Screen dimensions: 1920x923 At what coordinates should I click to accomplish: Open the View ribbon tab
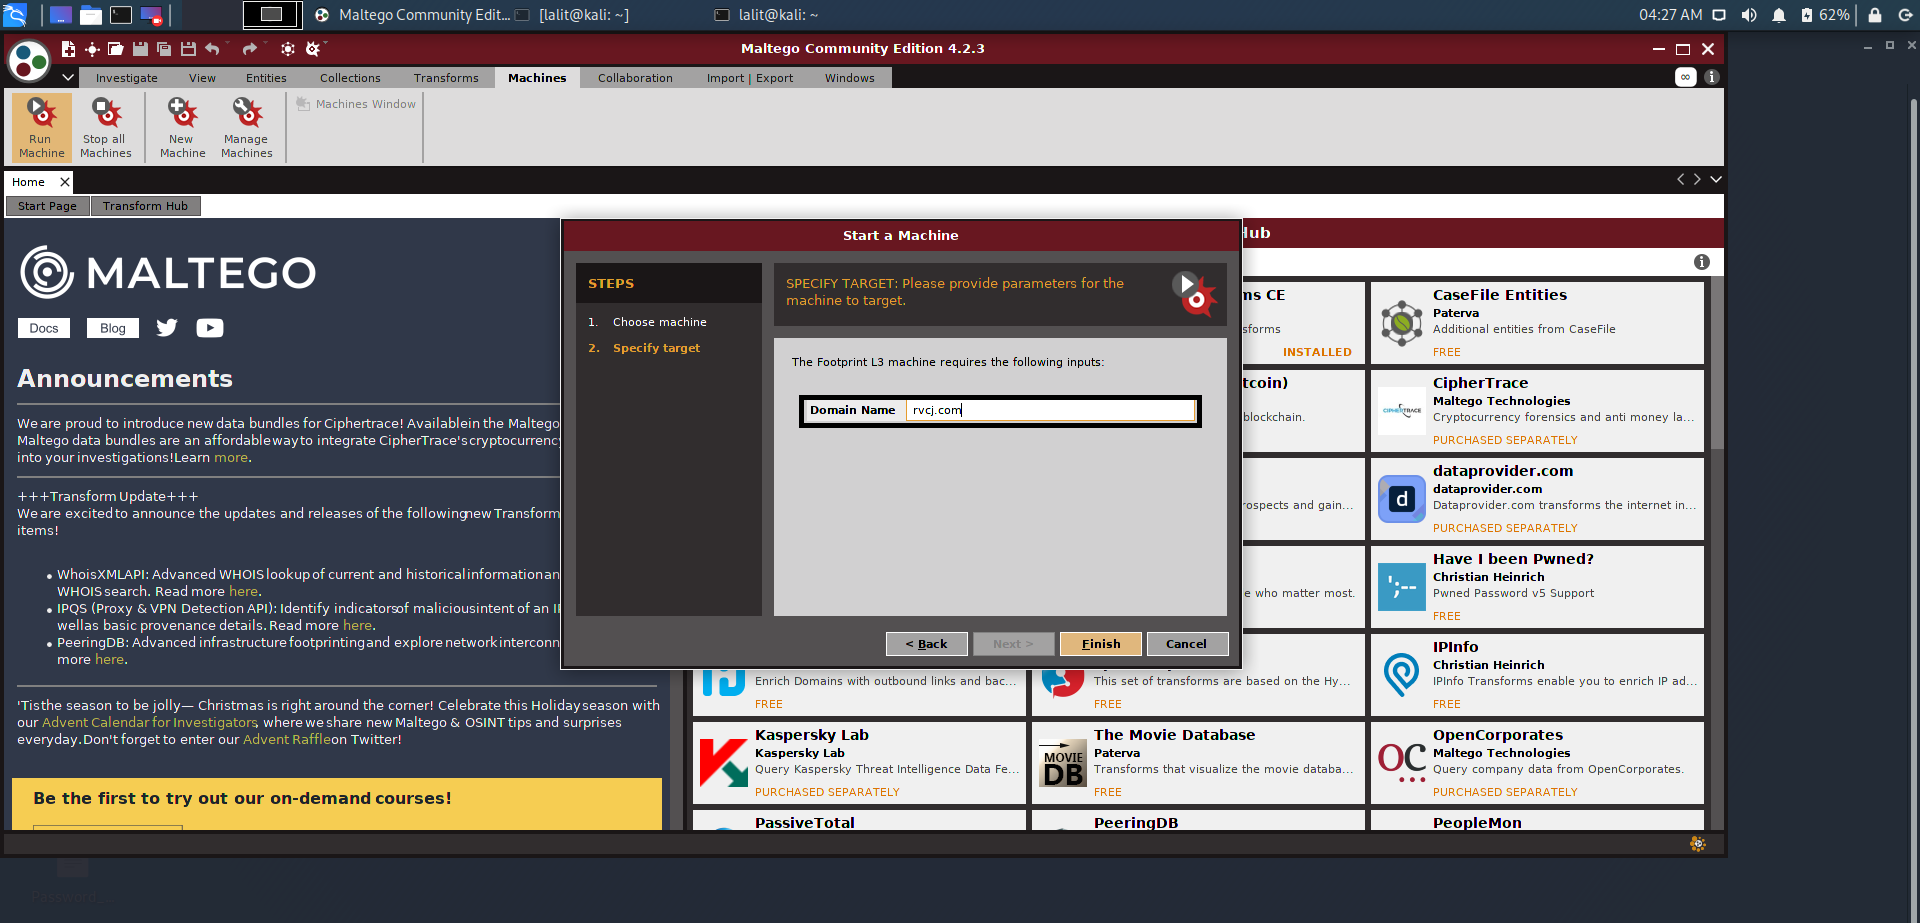coord(202,78)
